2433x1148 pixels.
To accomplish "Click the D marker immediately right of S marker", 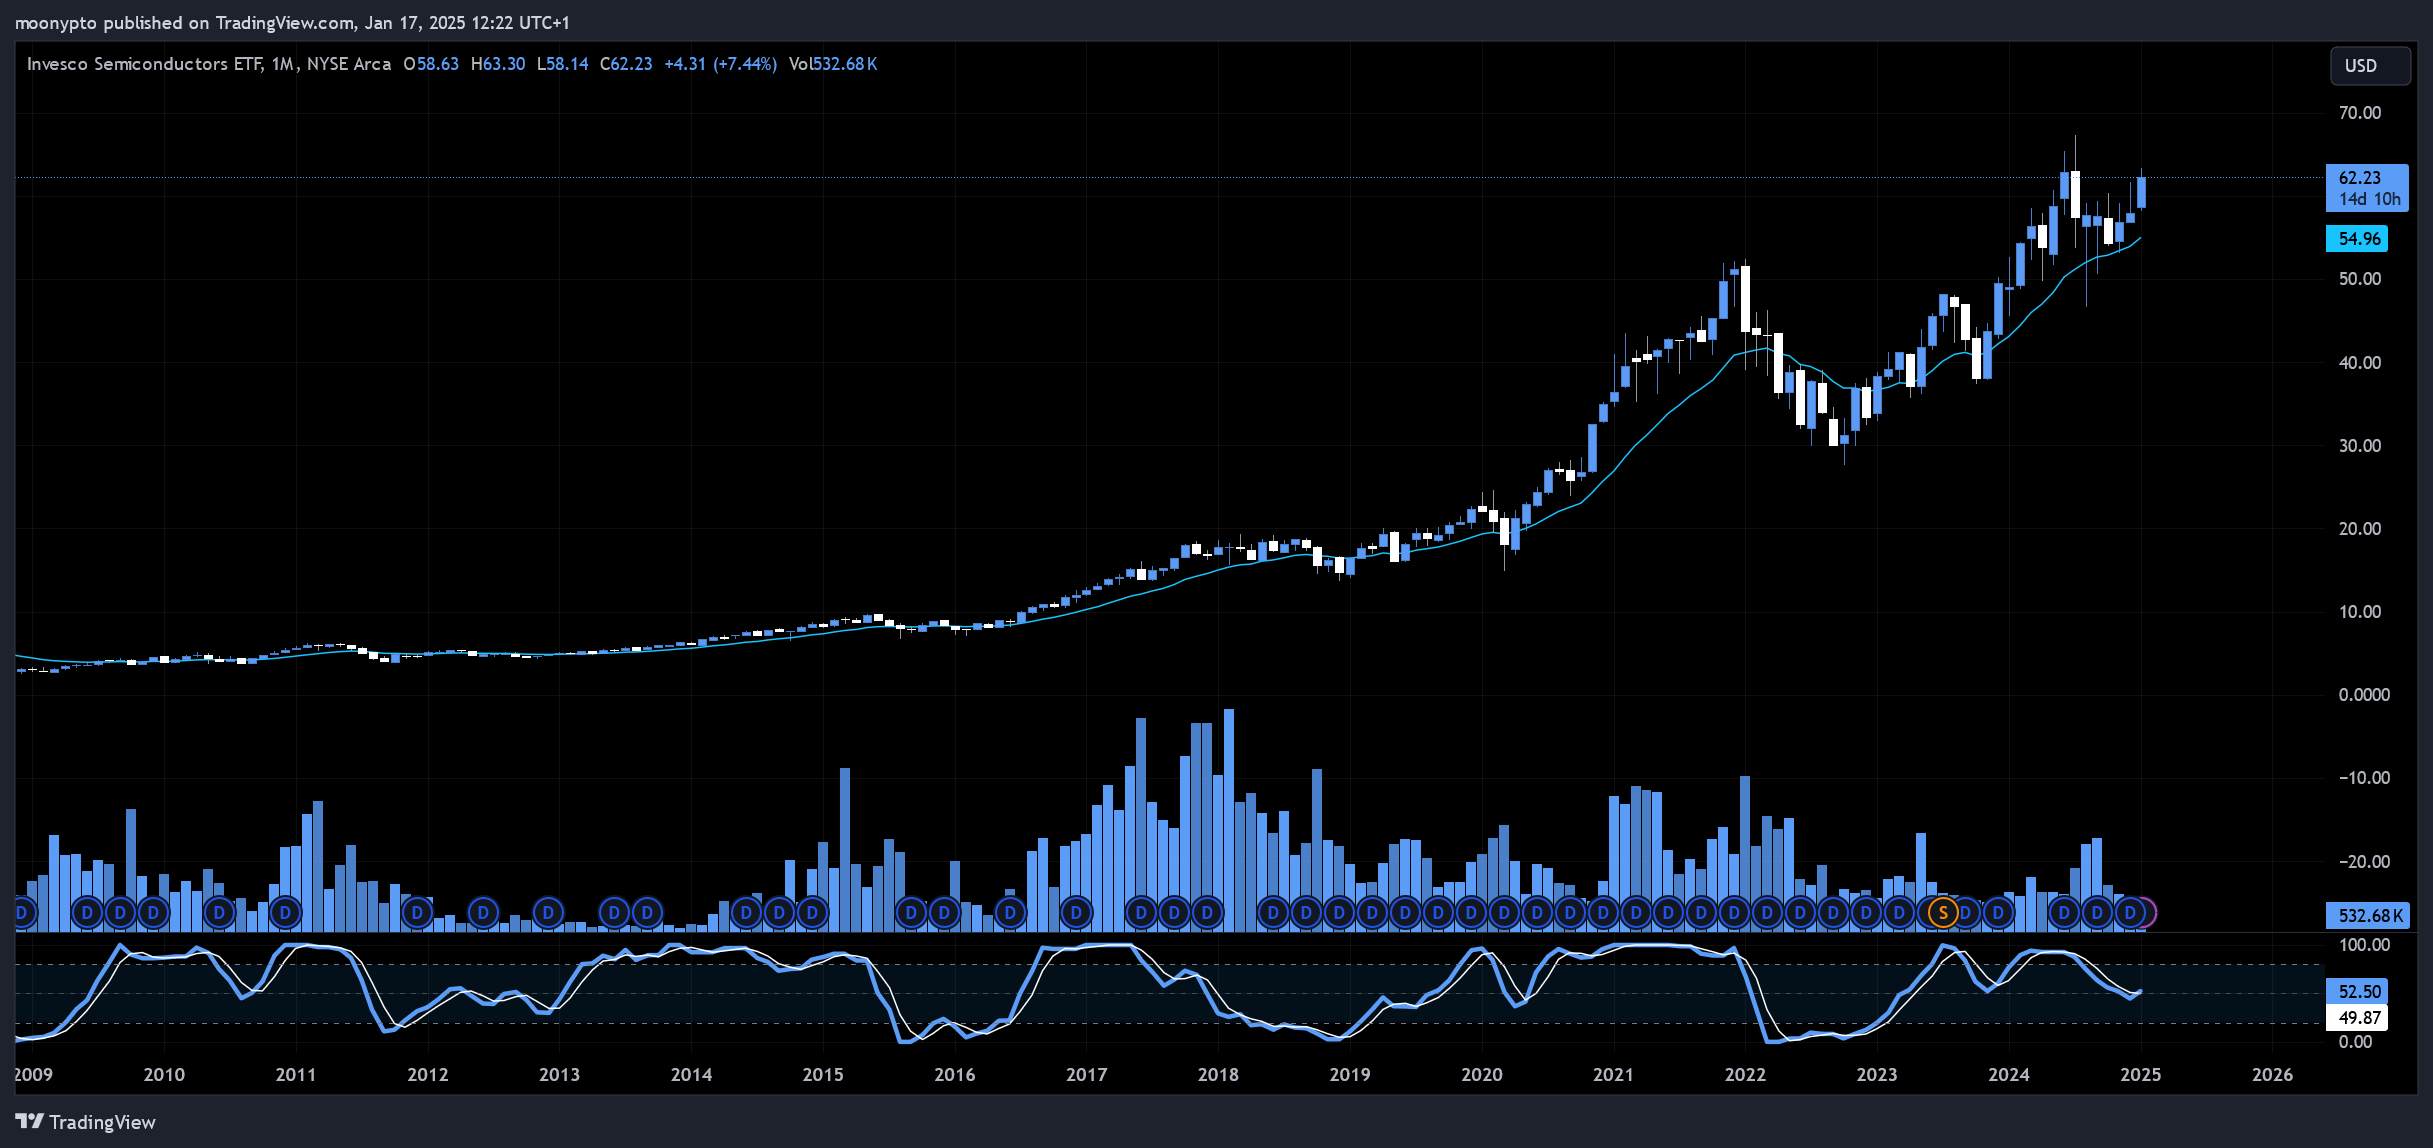I will tap(1965, 912).
